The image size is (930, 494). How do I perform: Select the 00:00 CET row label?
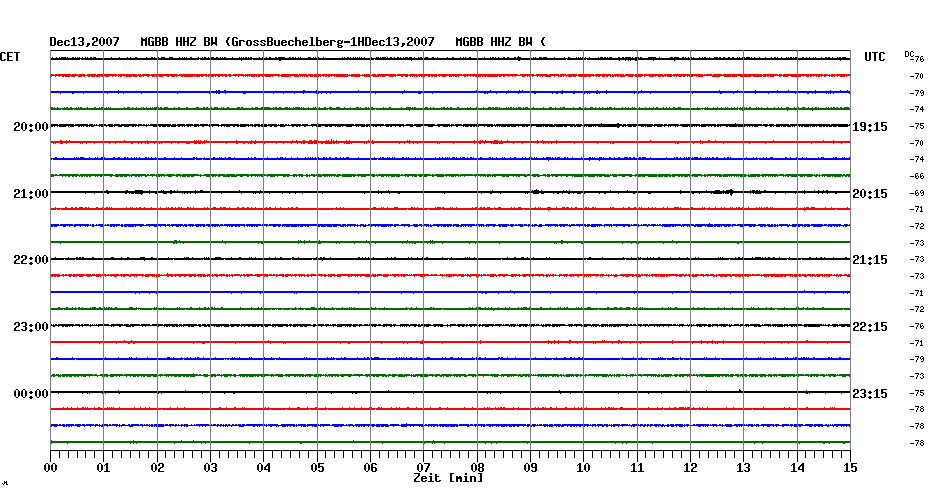[31, 394]
